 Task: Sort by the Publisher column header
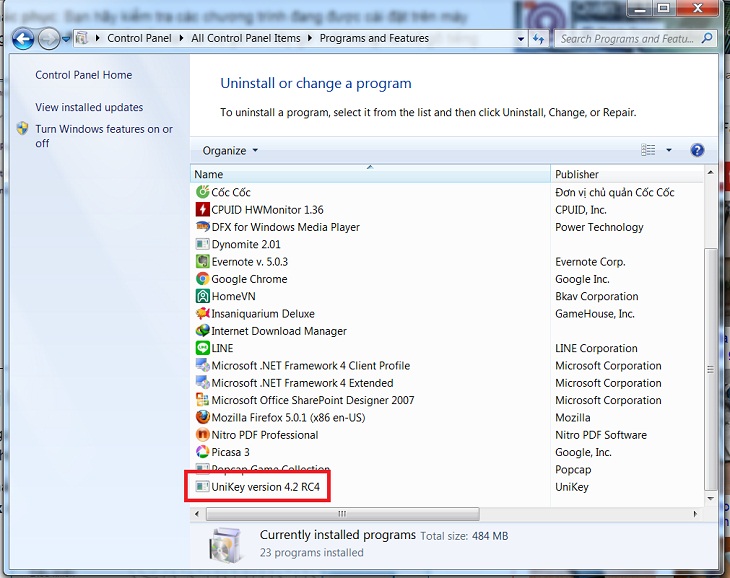click(627, 174)
